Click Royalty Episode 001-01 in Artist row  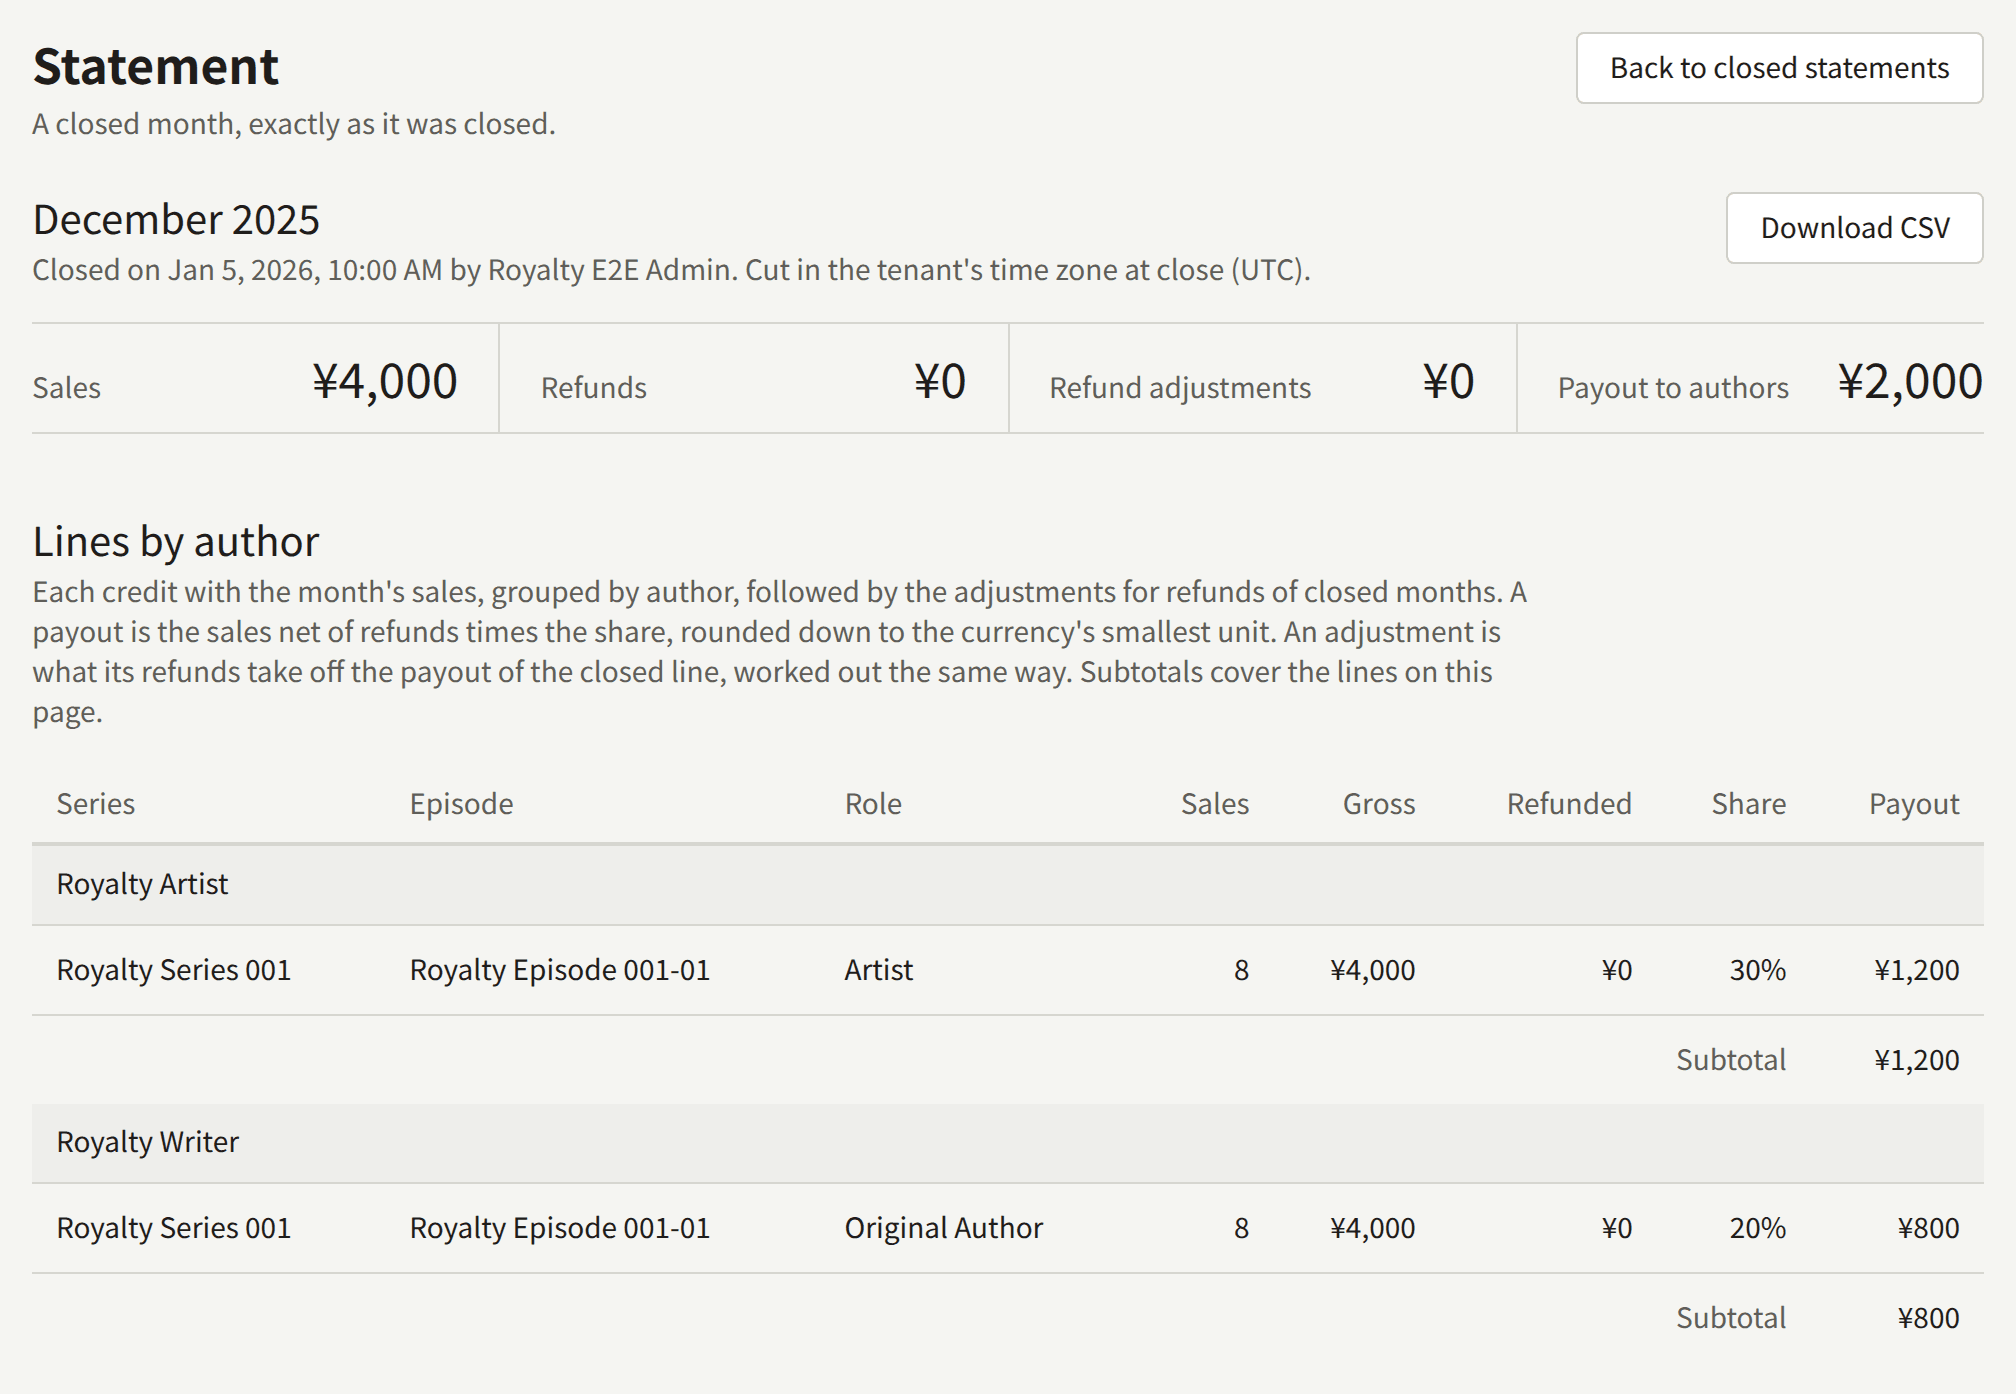tap(560, 970)
